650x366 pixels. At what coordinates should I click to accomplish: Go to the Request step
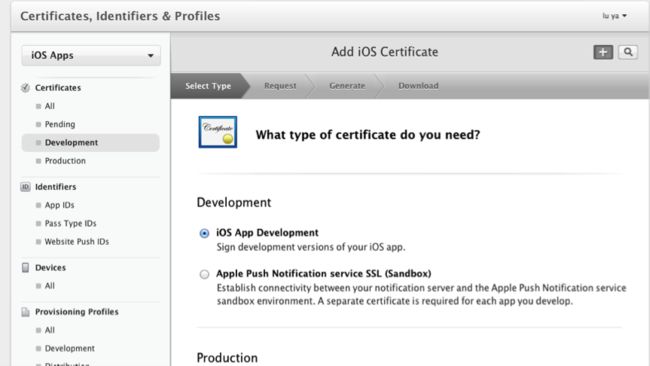pyautogui.click(x=280, y=86)
